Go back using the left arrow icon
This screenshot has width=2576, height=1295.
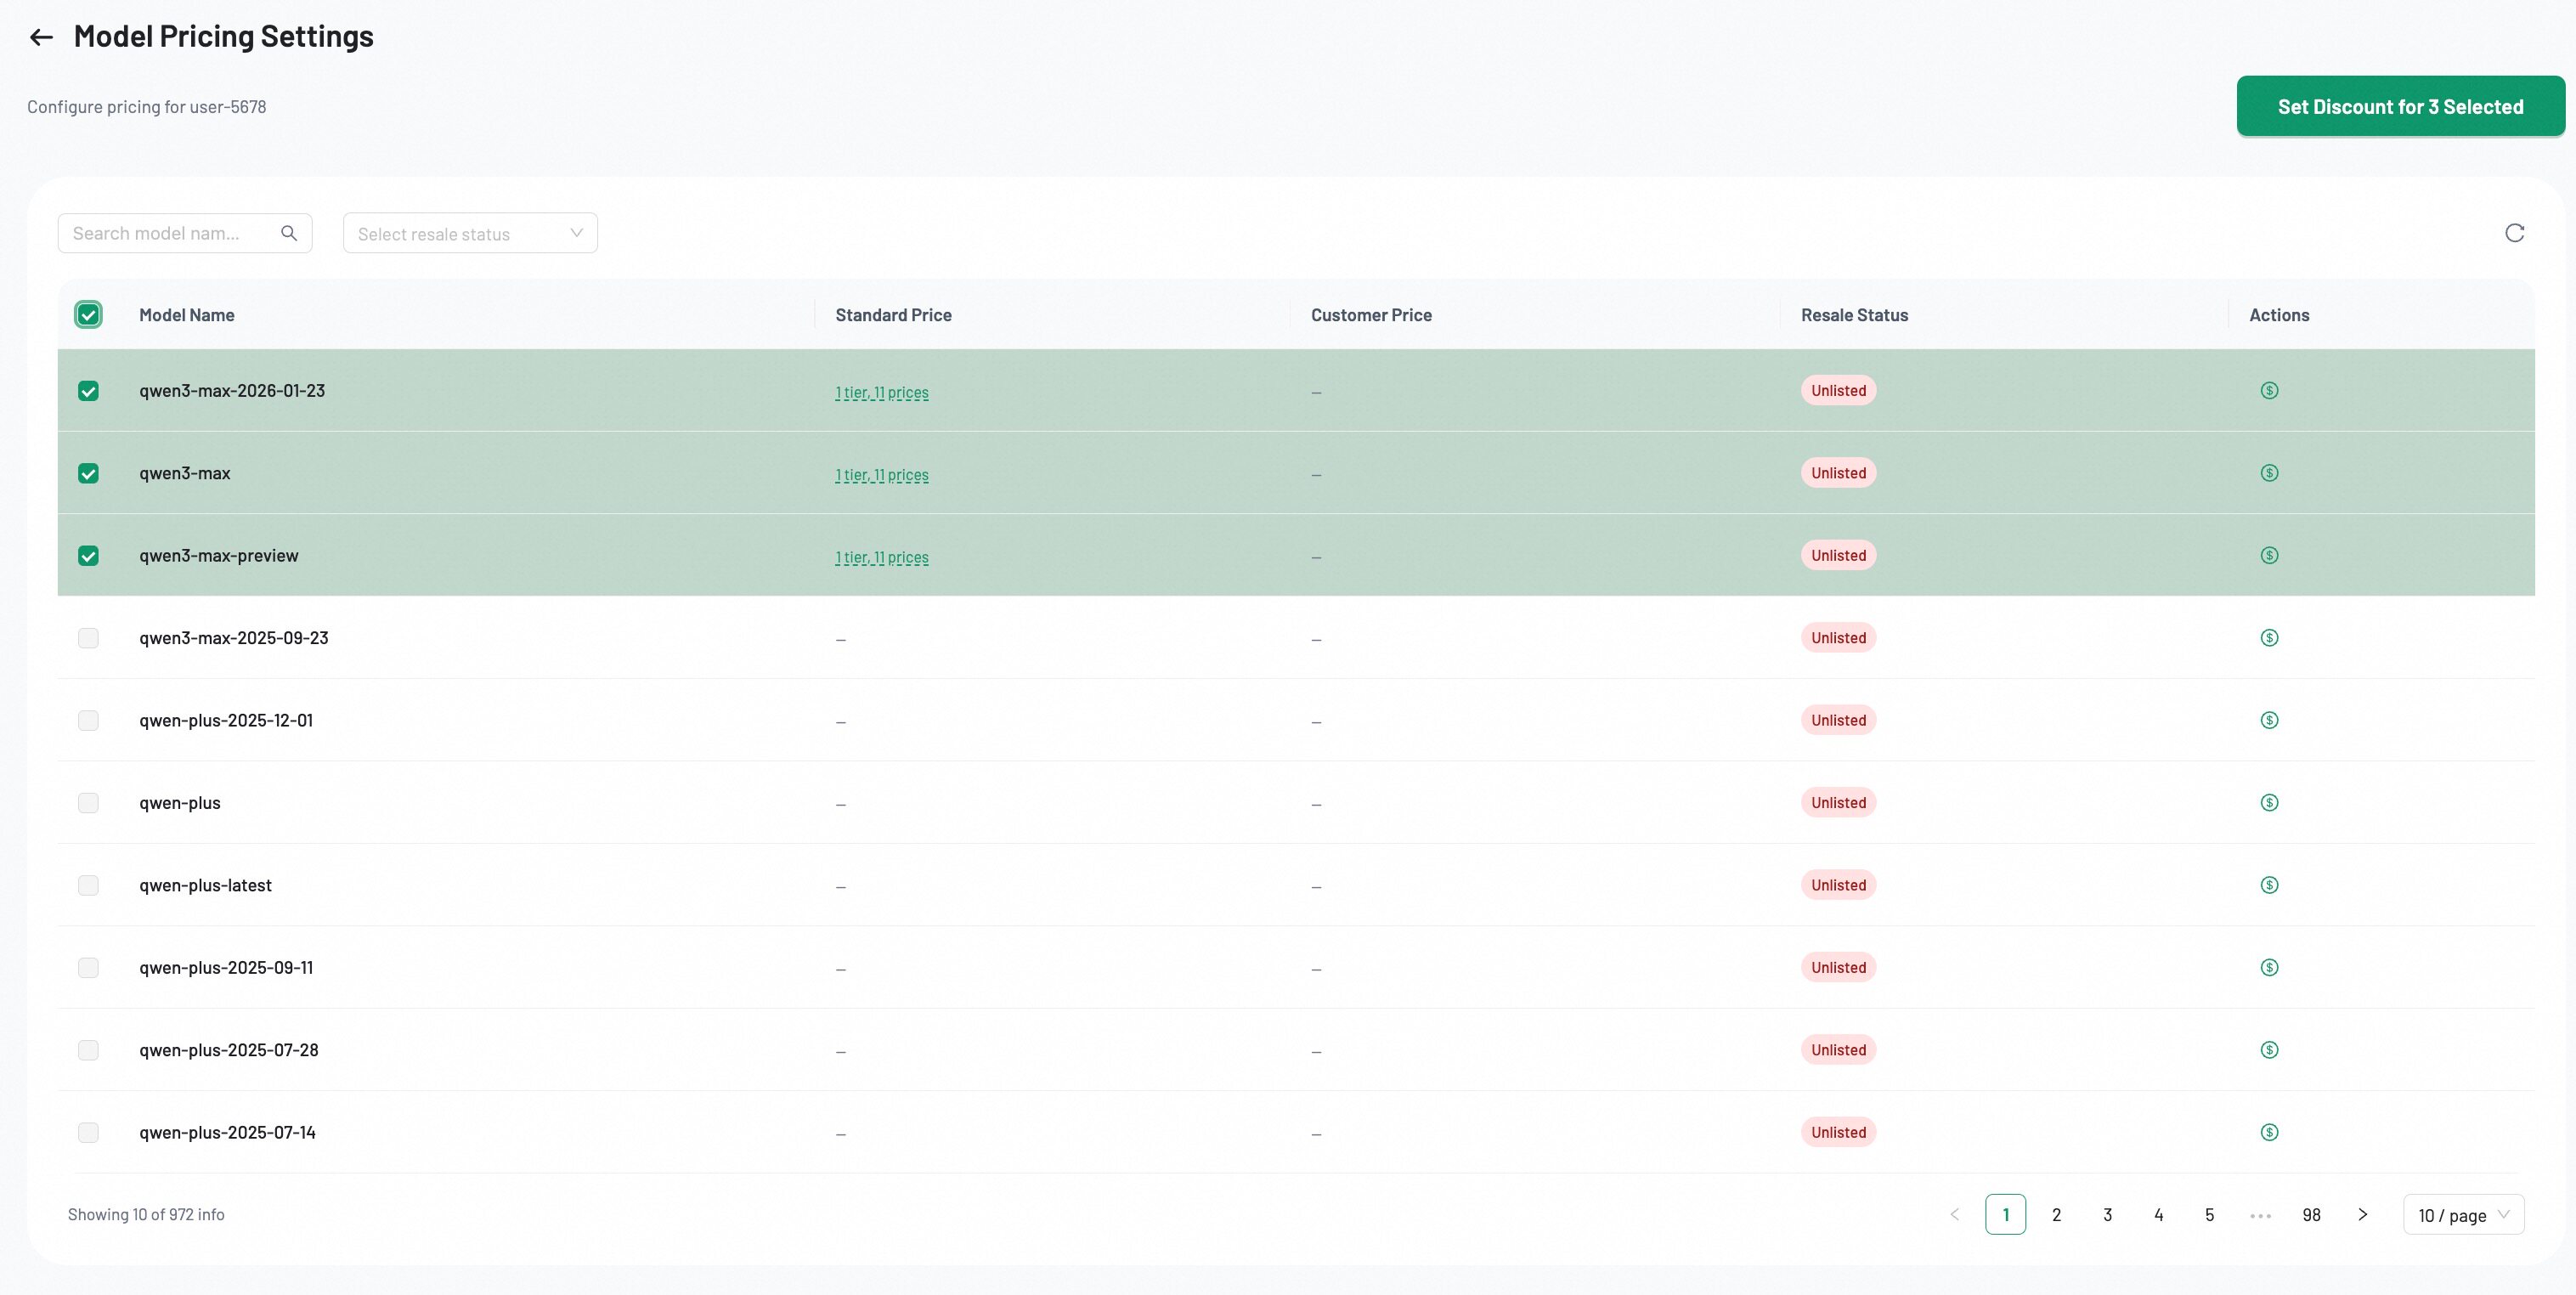[x=41, y=38]
